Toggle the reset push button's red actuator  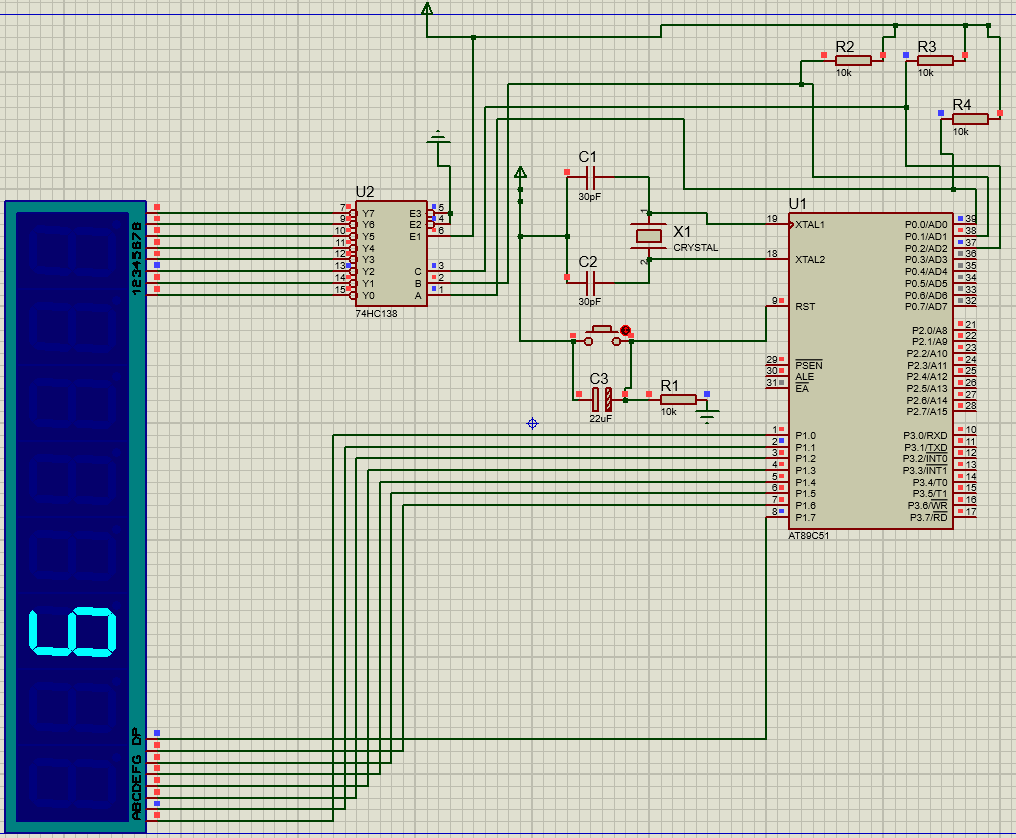625,330
